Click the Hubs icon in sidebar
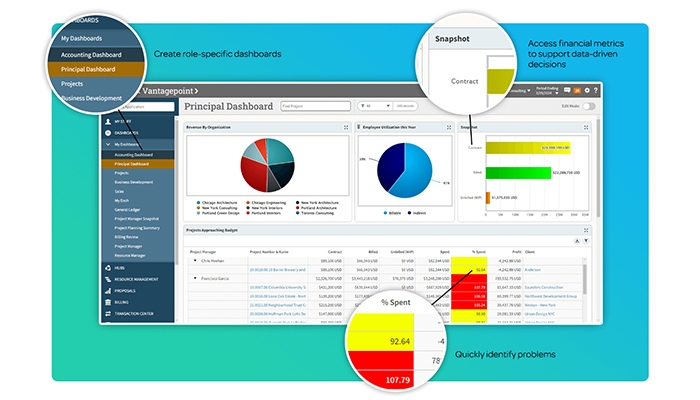Viewport: 700px width, 400px height. coord(108,268)
